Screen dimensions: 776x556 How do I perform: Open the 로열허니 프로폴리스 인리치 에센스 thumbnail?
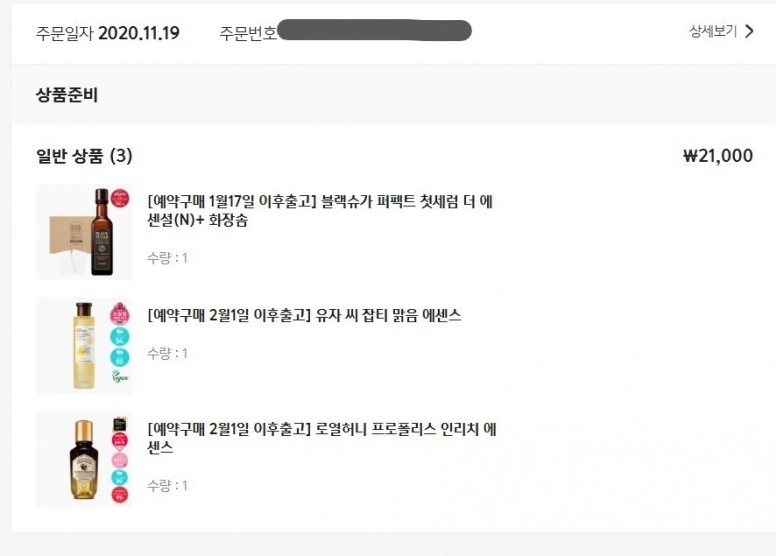point(84,459)
